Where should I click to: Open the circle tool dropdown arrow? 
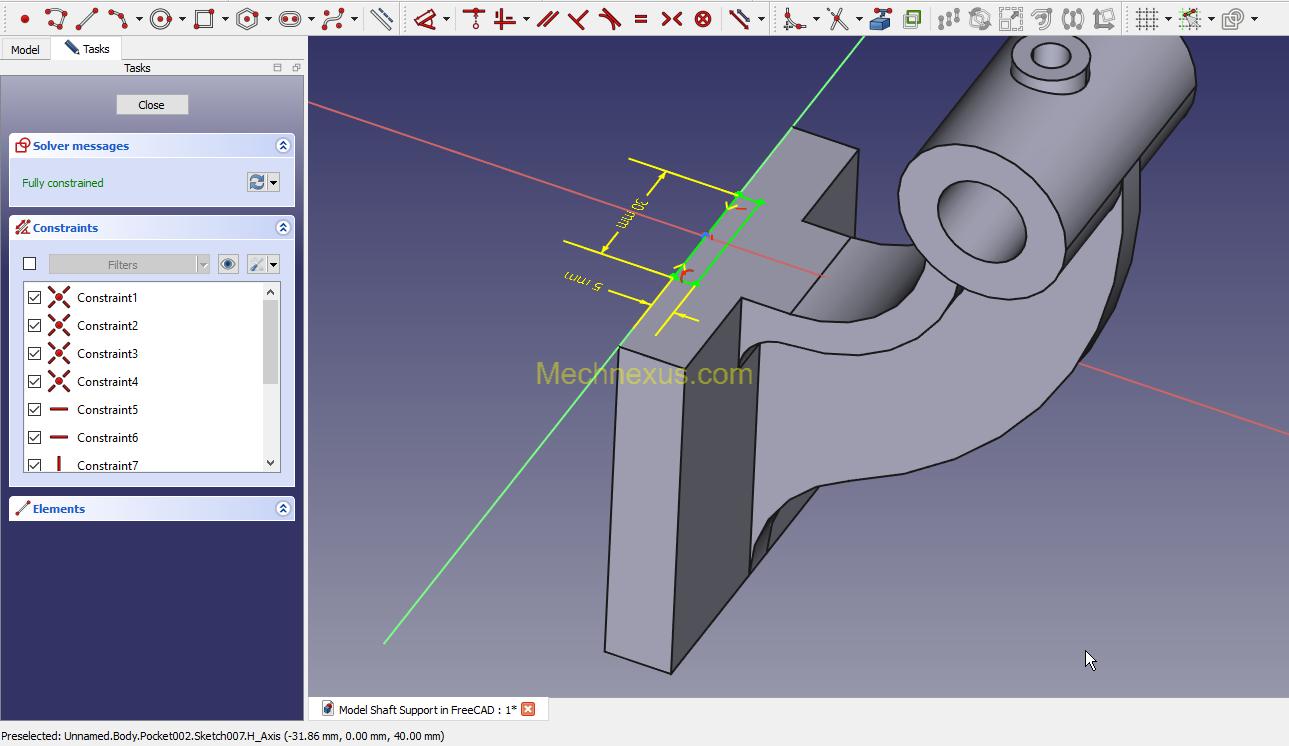(x=182, y=19)
